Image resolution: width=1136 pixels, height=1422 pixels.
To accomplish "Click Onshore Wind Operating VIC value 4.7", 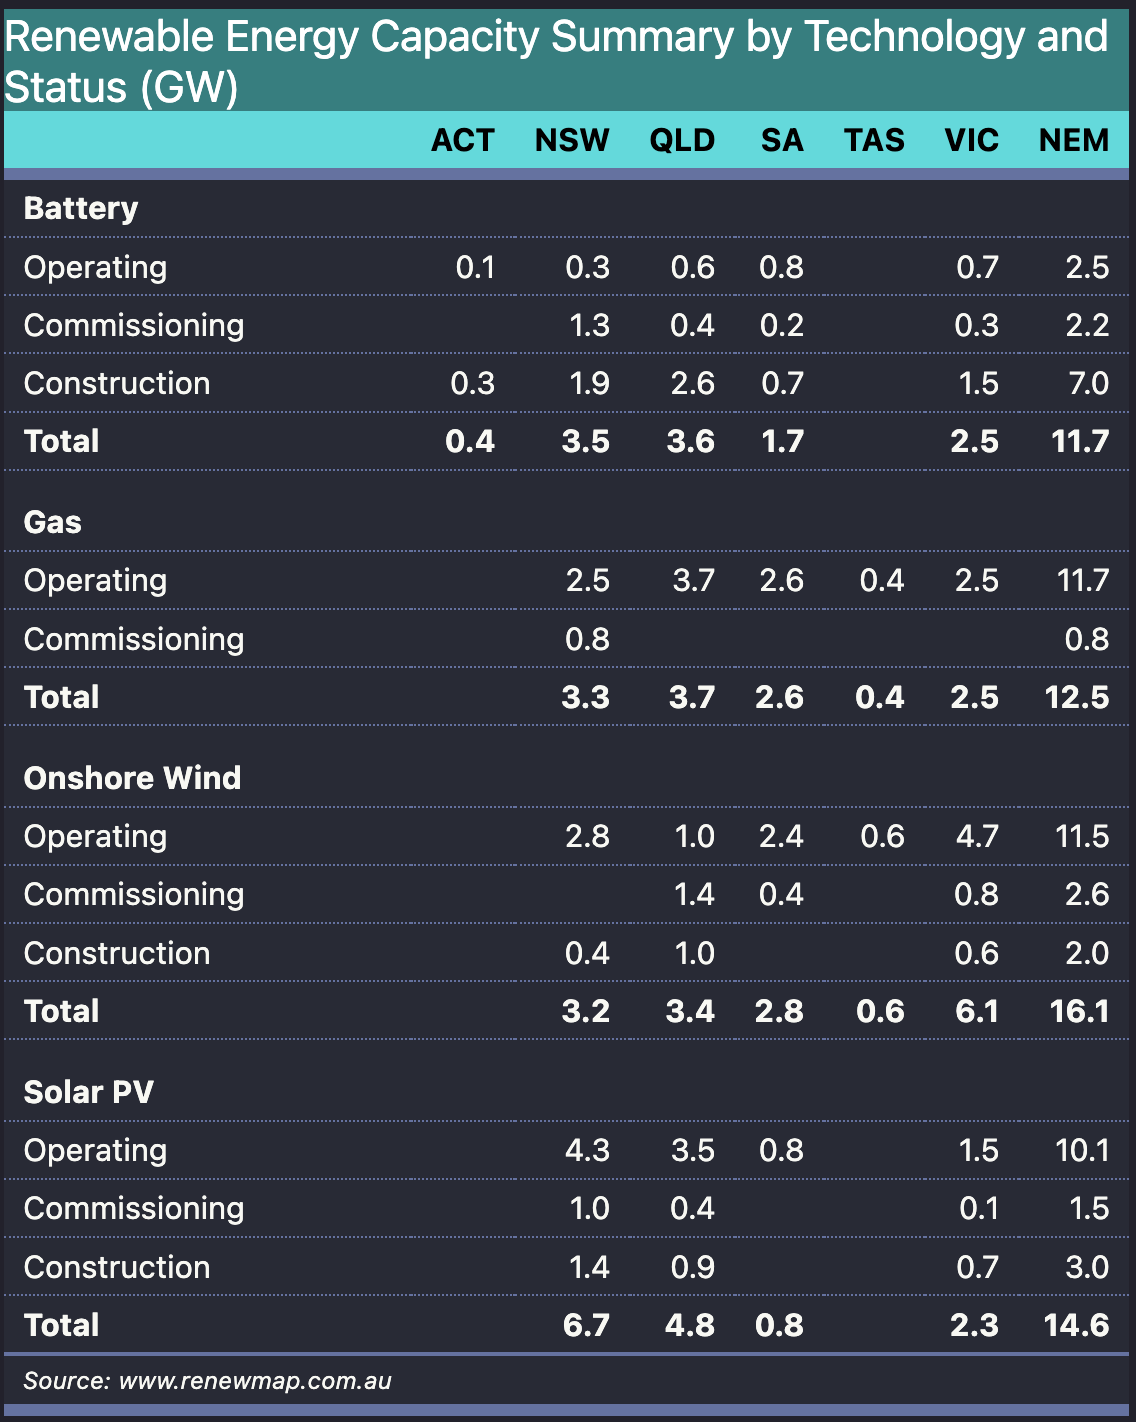I will (977, 836).
